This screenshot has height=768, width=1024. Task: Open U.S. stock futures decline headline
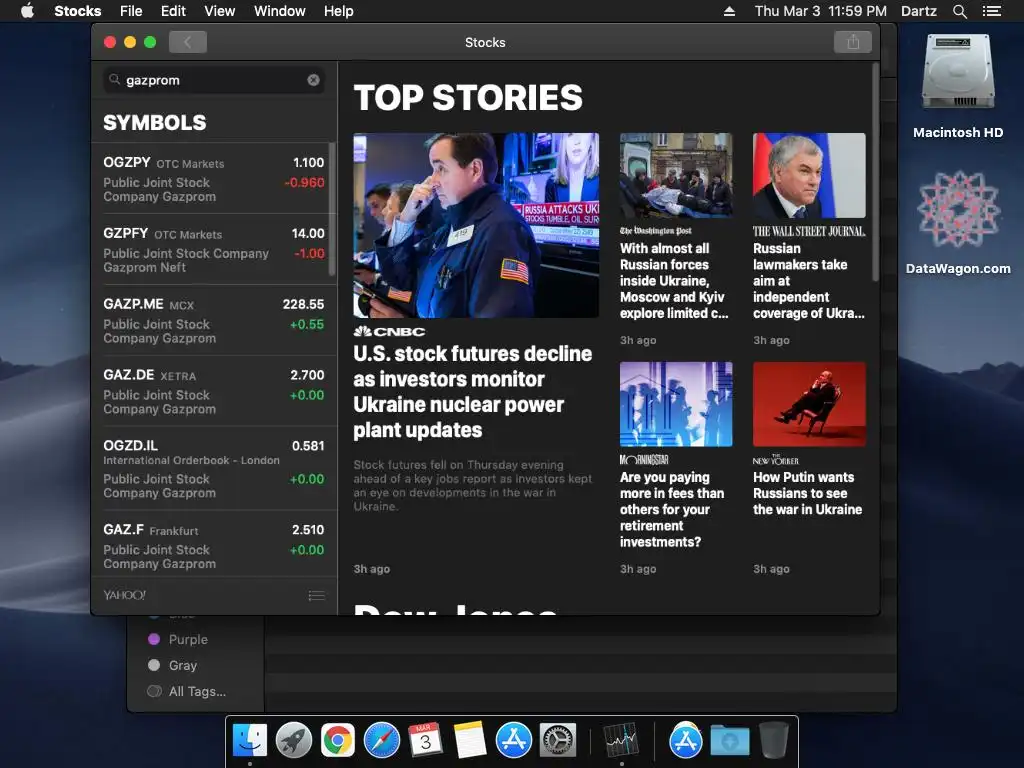tap(473, 392)
